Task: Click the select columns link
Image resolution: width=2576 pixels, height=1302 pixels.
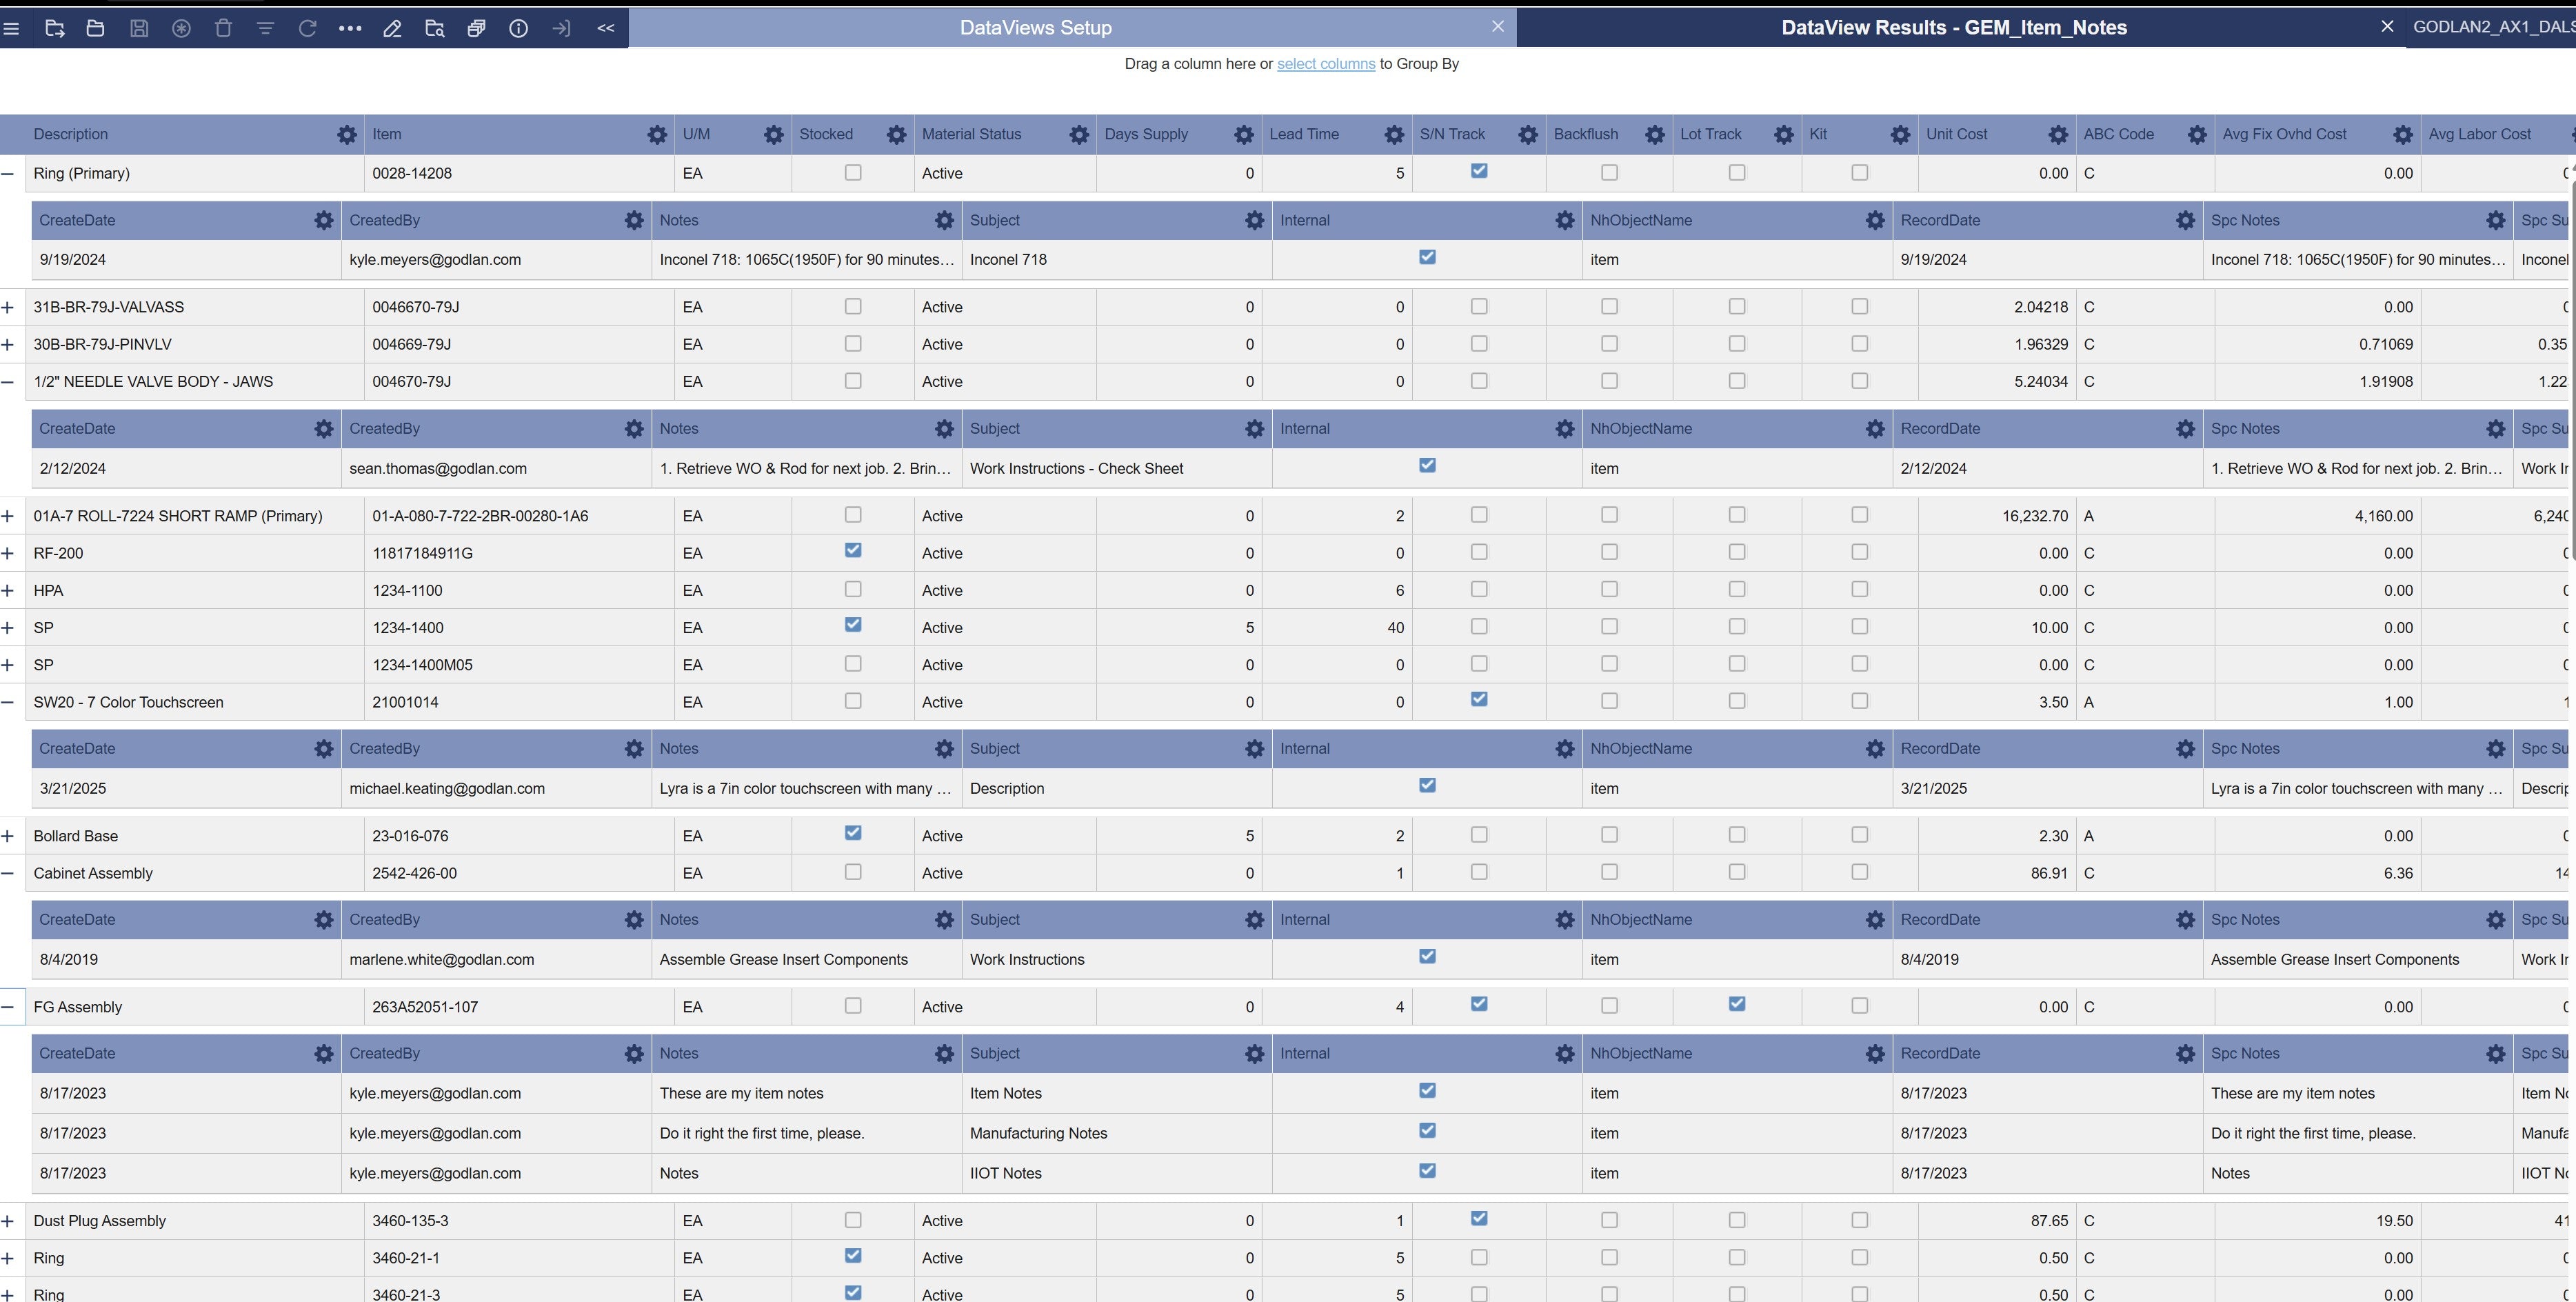Action: point(1325,64)
